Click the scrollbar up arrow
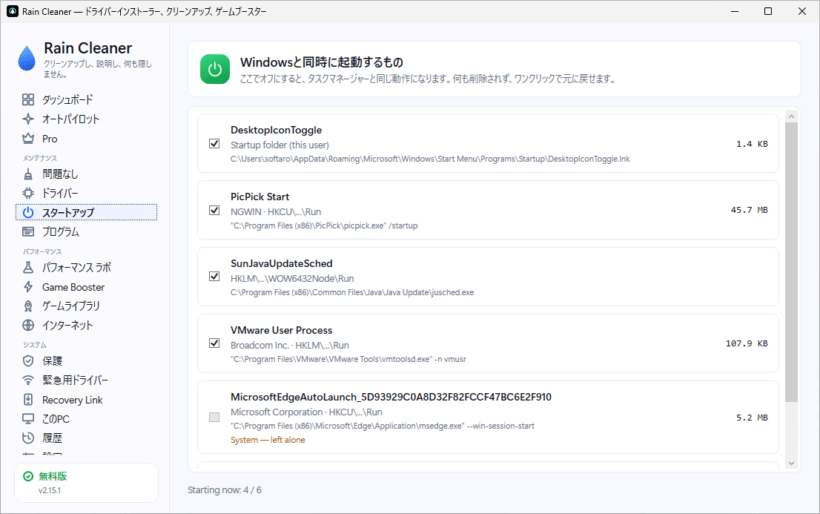This screenshot has width=820, height=514. pos(791,116)
